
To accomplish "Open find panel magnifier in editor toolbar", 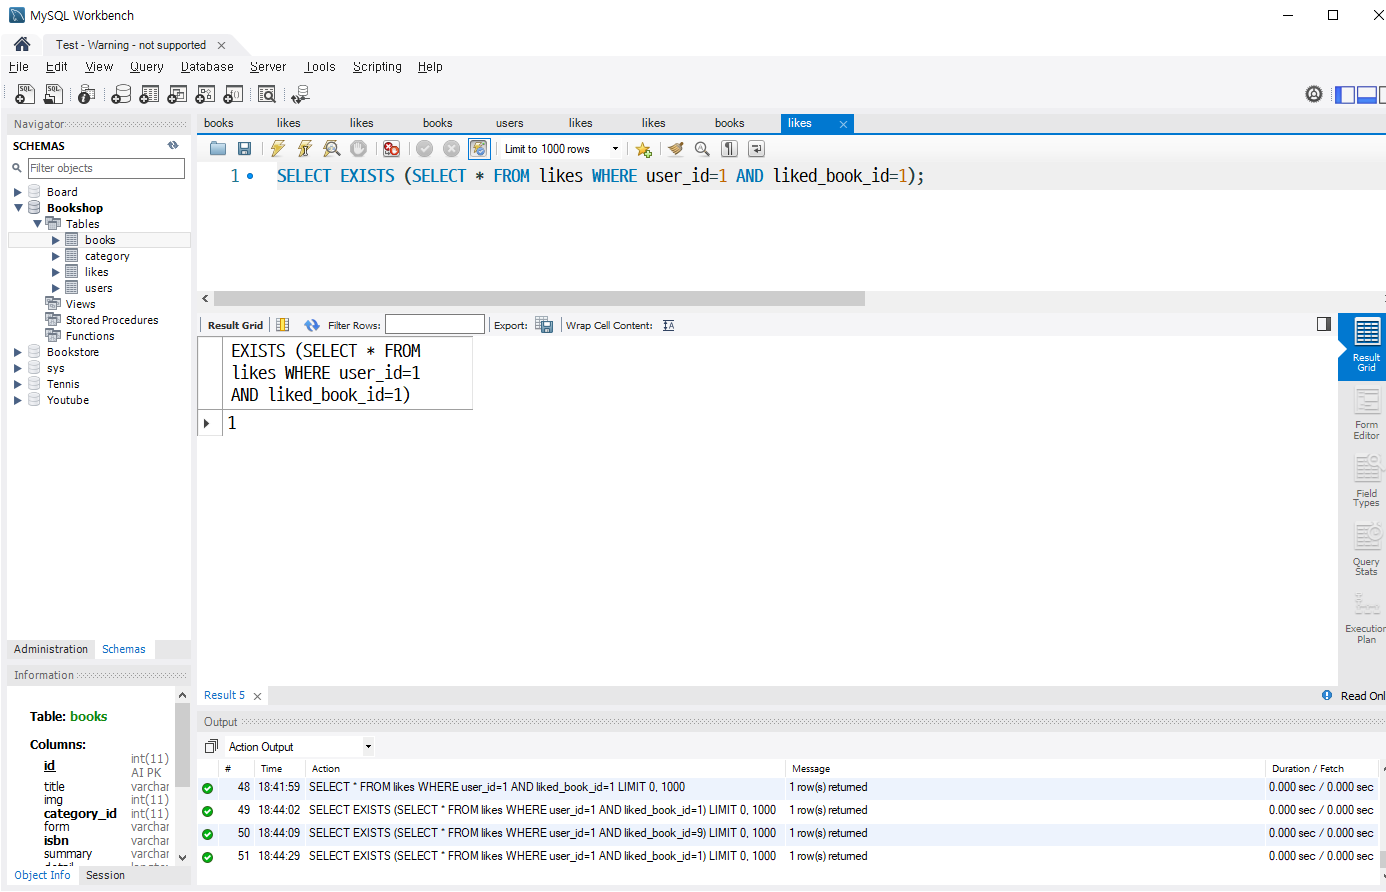I will click(702, 149).
